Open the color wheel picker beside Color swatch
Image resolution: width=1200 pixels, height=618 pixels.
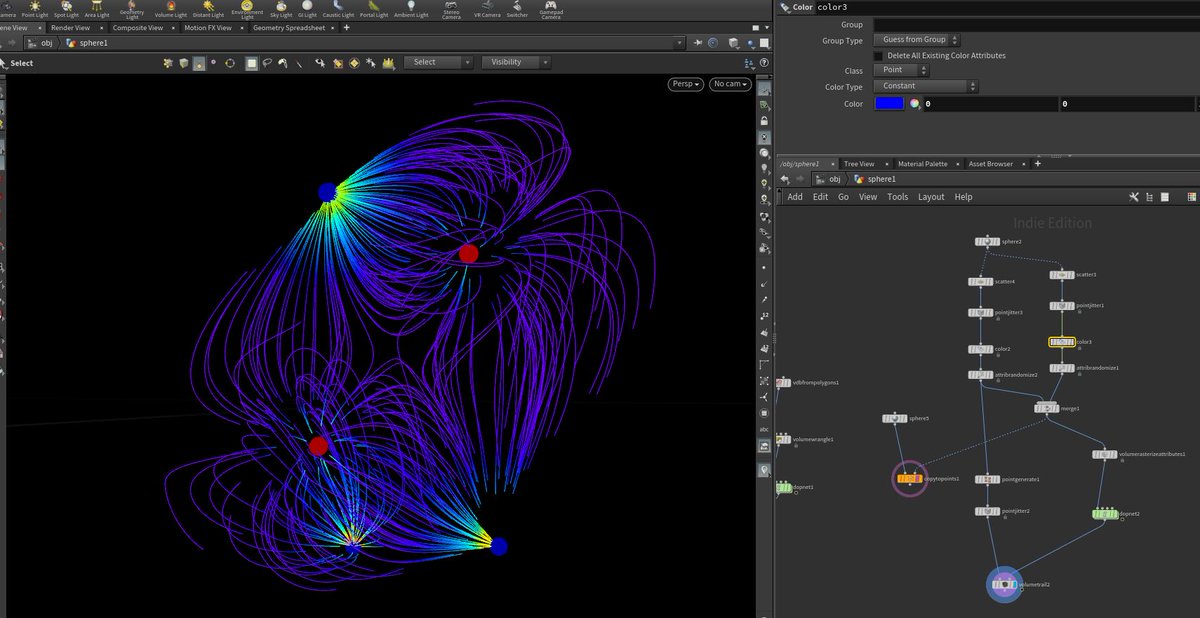914,103
